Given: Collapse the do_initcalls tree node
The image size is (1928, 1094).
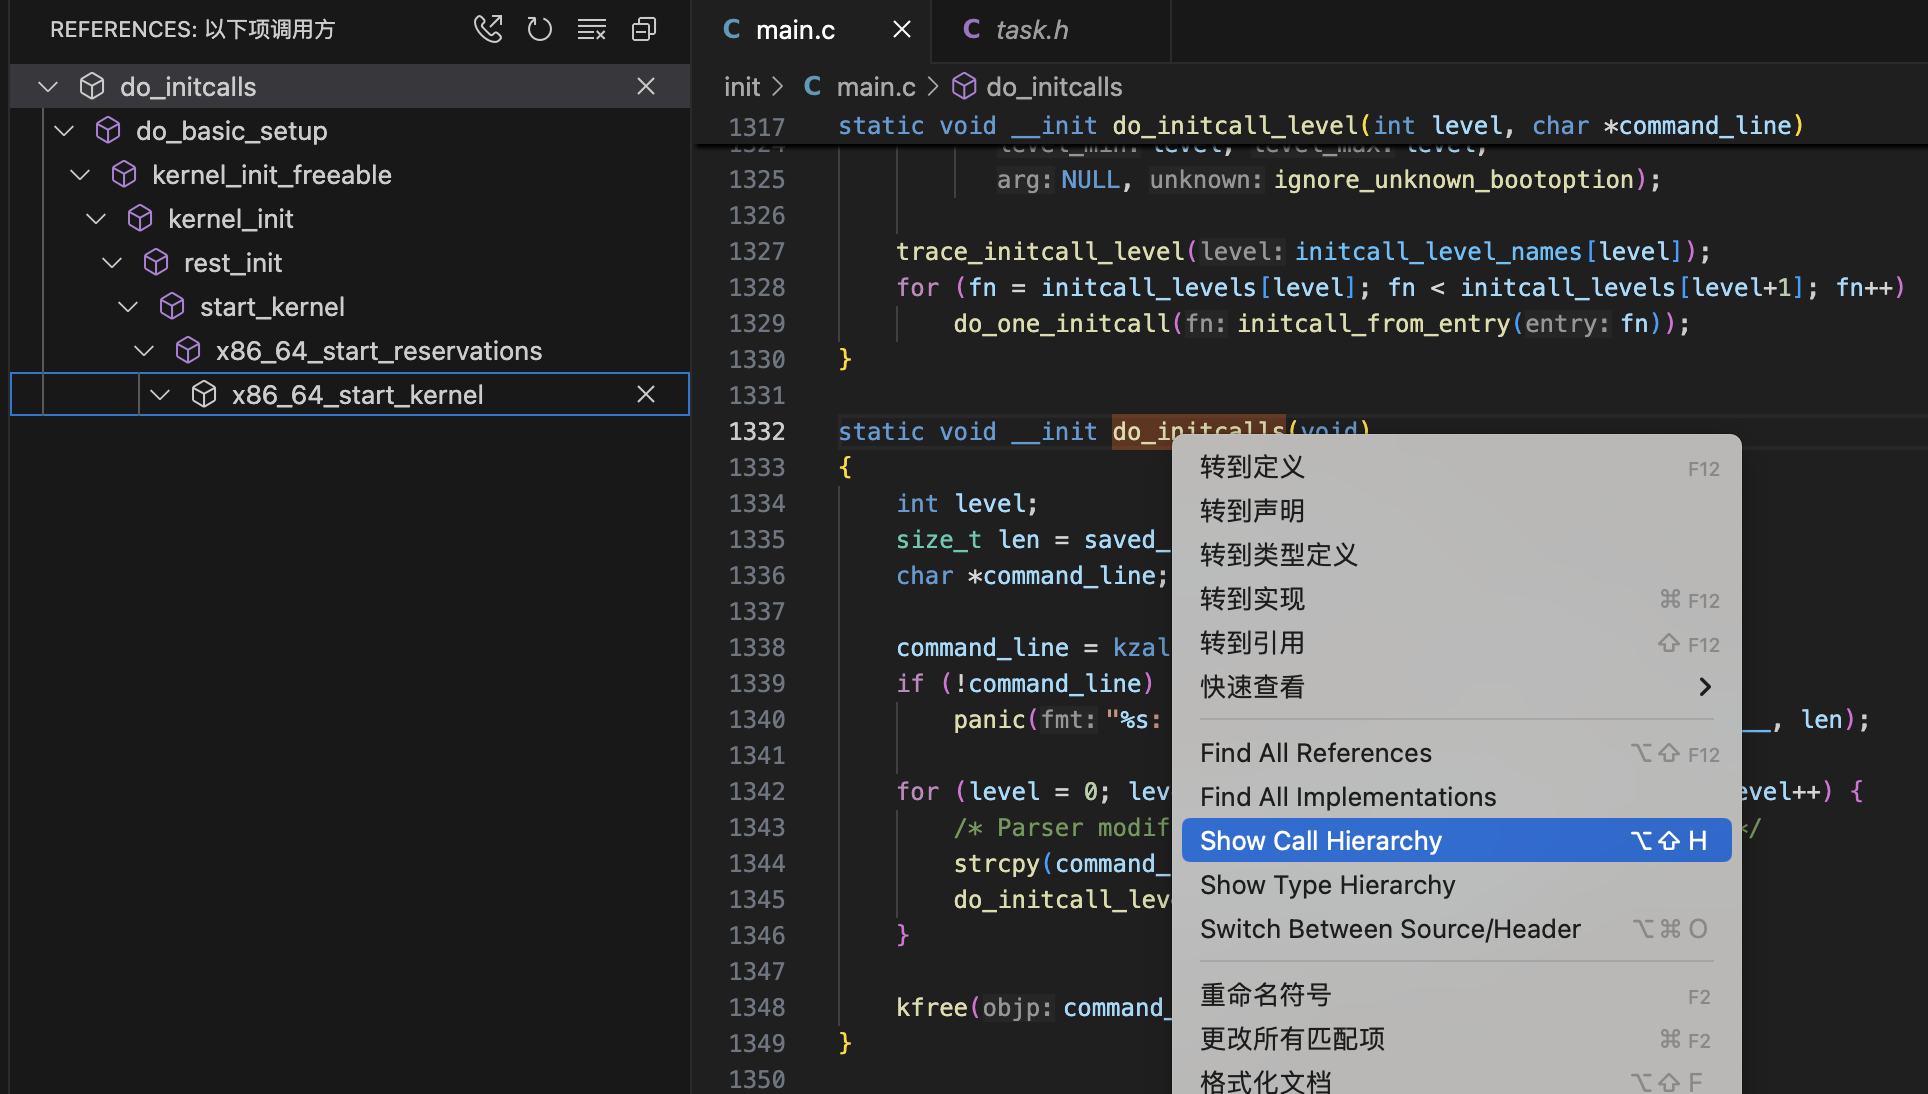Looking at the screenshot, I should pos(48,87).
